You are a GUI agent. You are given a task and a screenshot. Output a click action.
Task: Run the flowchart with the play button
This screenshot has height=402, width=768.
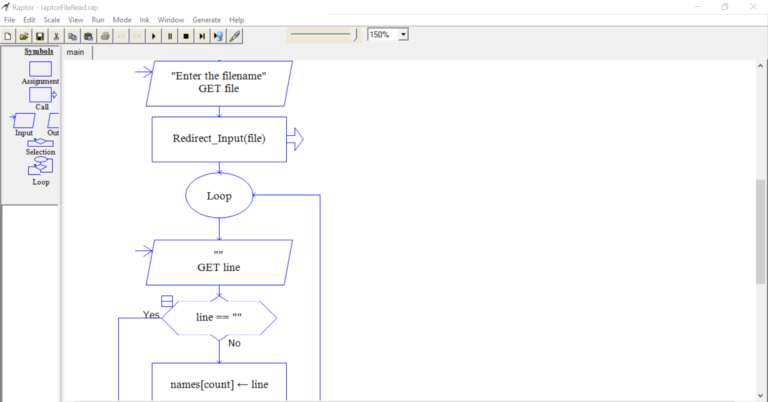[154, 36]
